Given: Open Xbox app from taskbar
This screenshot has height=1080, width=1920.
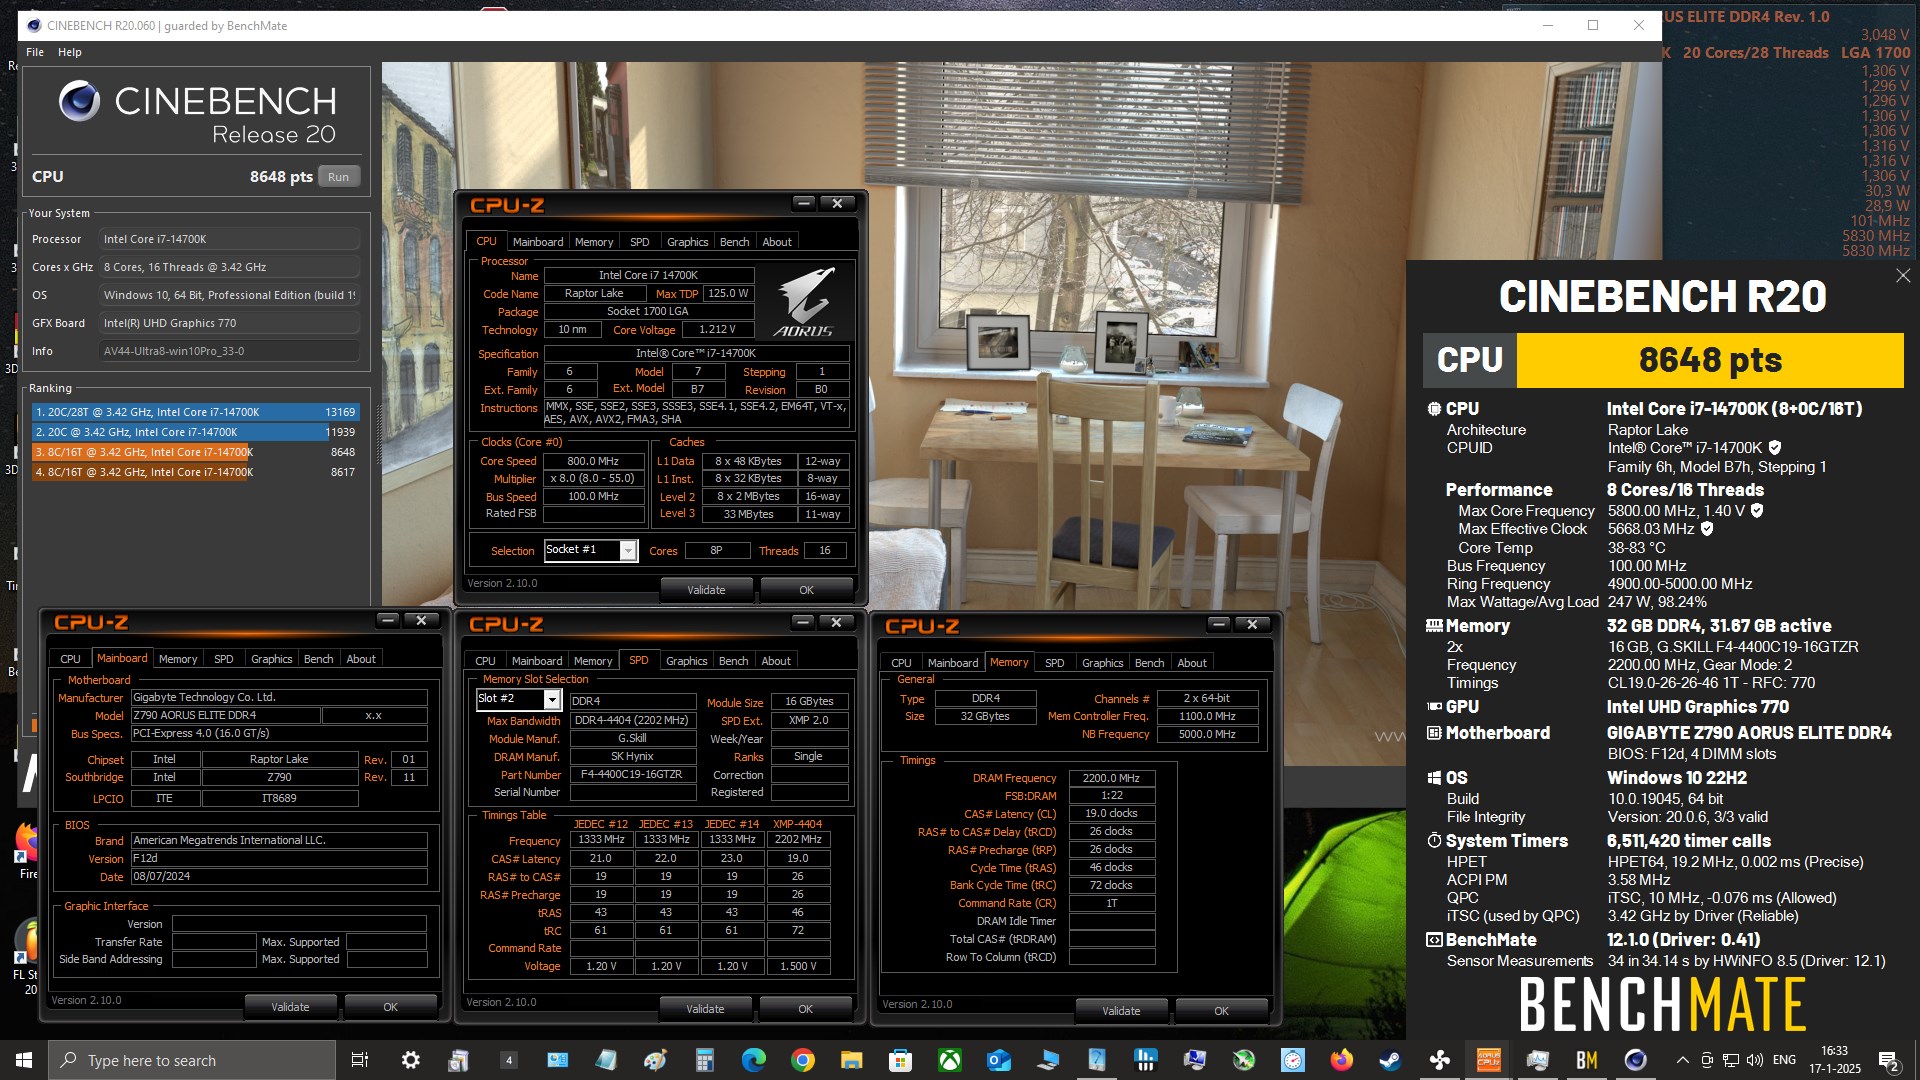Looking at the screenshot, I should coord(949,1060).
